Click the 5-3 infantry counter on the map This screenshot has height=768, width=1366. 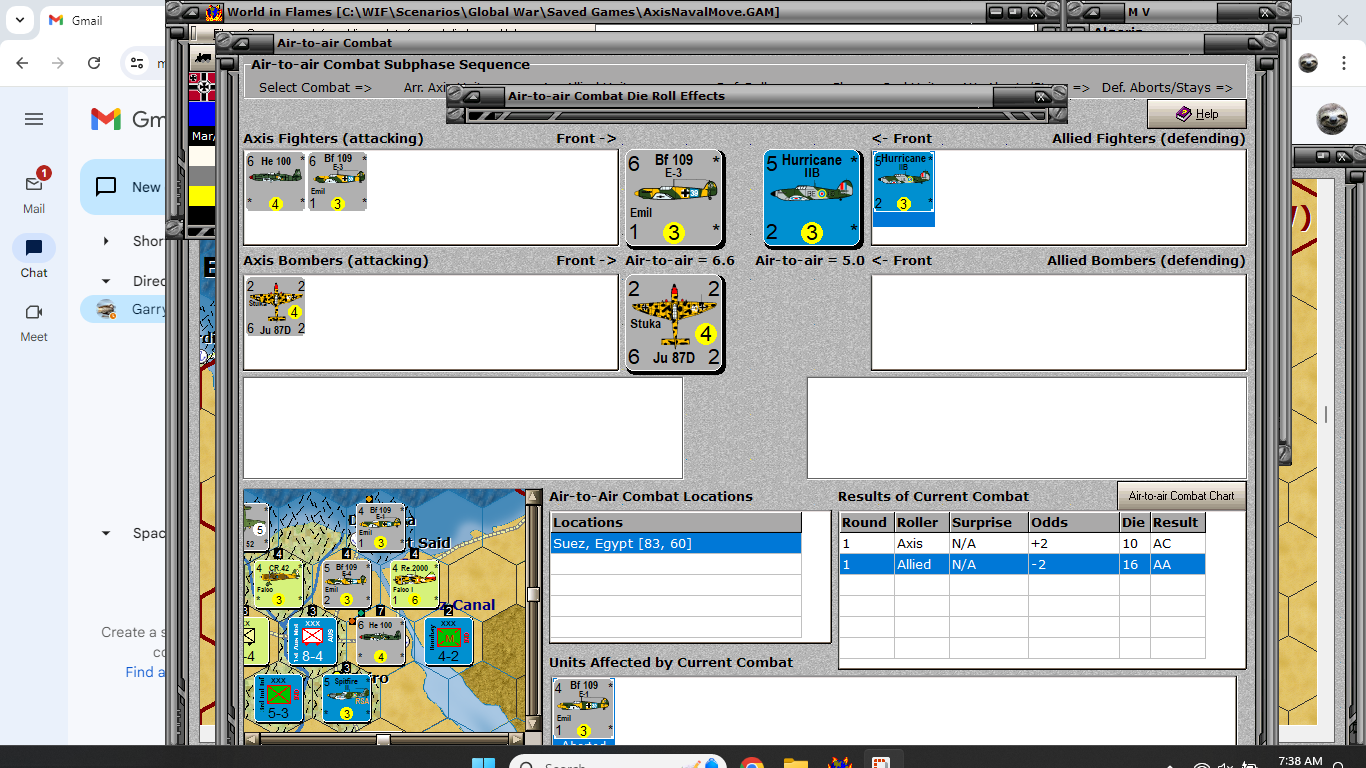point(278,698)
